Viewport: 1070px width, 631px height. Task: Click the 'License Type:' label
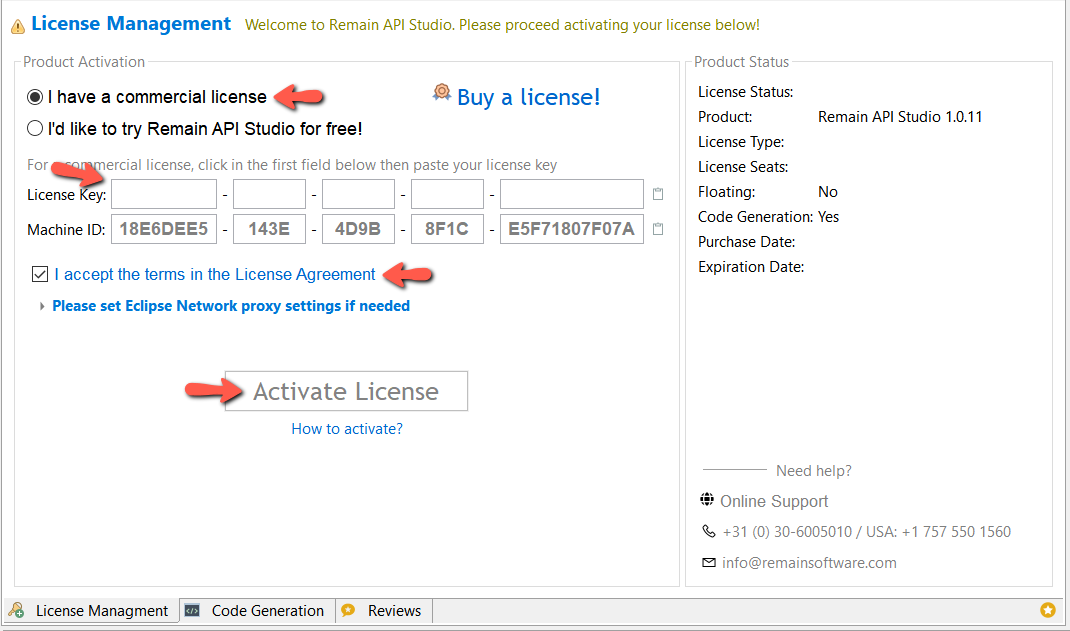tap(741, 142)
